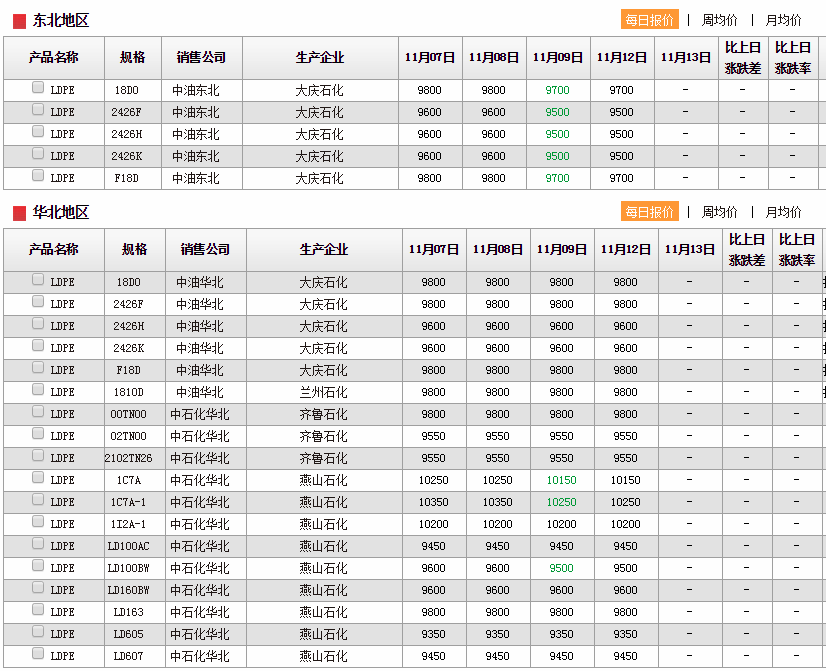The width and height of the screenshot is (826, 671).
Task: Click 中油华北 in the 1810D row
Action: point(200,392)
